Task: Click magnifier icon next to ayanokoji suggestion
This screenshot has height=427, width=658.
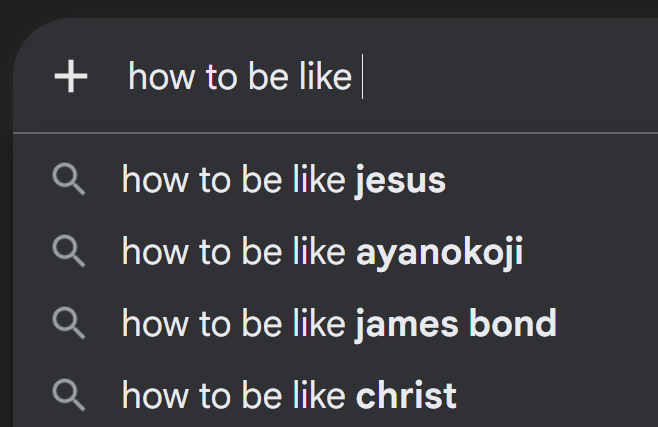Action: pos(69,251)
